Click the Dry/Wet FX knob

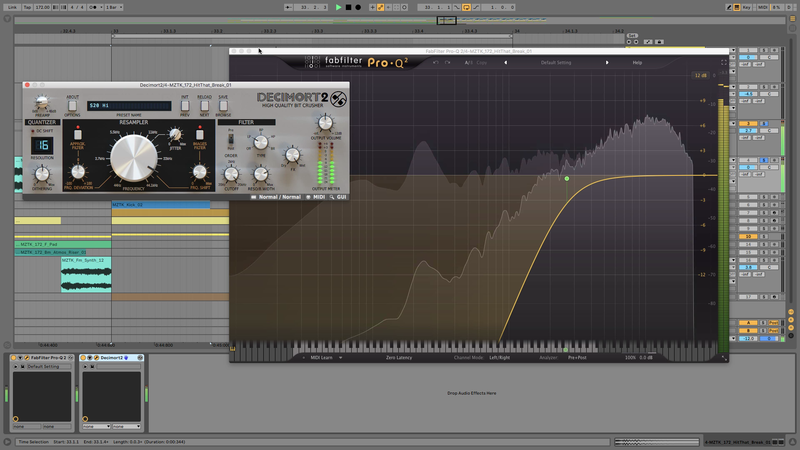click(x=292, y=154)
